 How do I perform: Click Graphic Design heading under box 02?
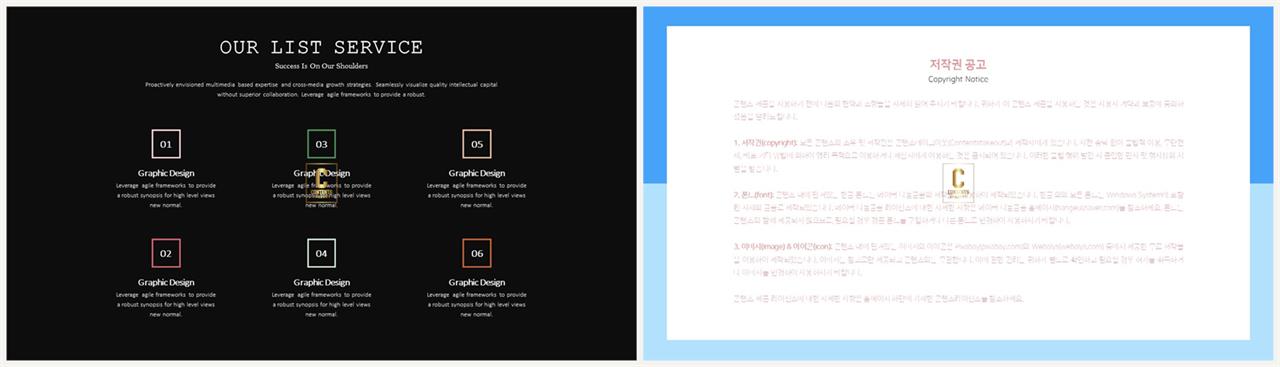pyautogui.click(x=166, y=282)
